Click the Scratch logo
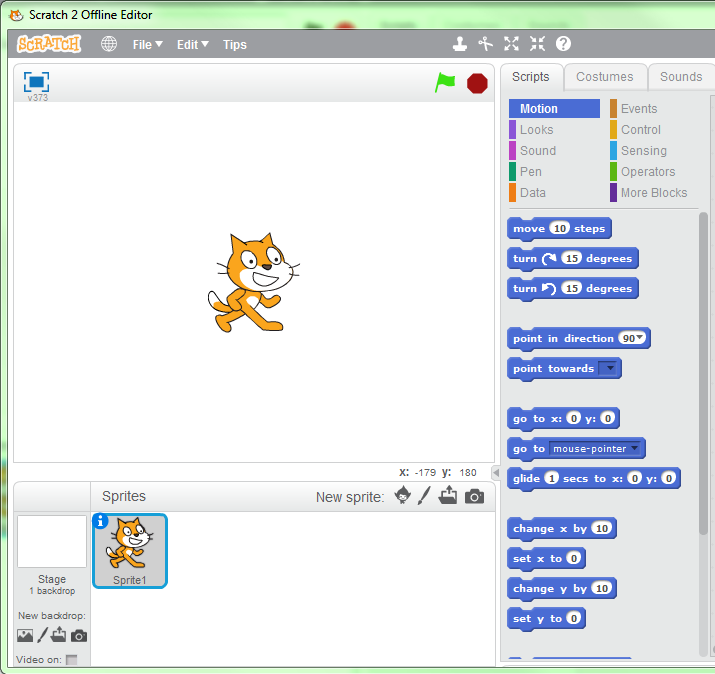Screen dimensions: 715x674 pos(49,44)
